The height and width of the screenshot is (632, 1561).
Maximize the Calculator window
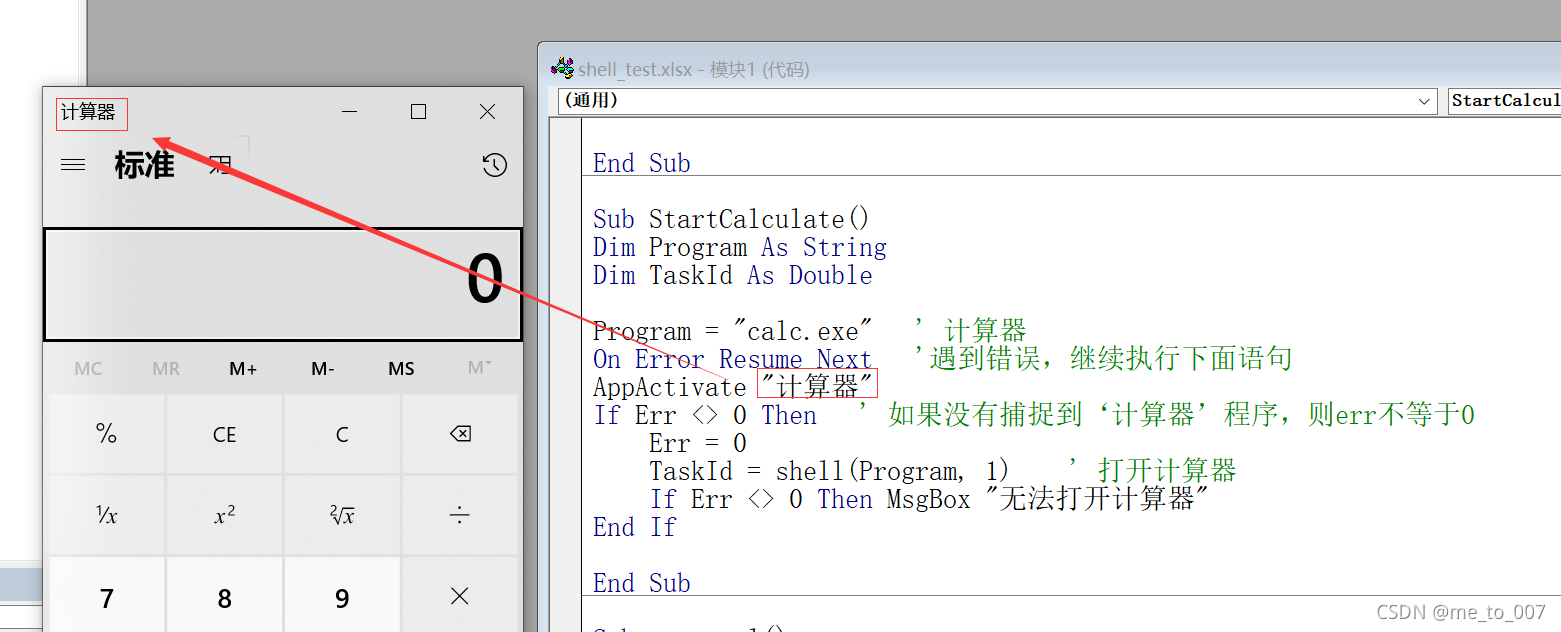tap(419, 112)
